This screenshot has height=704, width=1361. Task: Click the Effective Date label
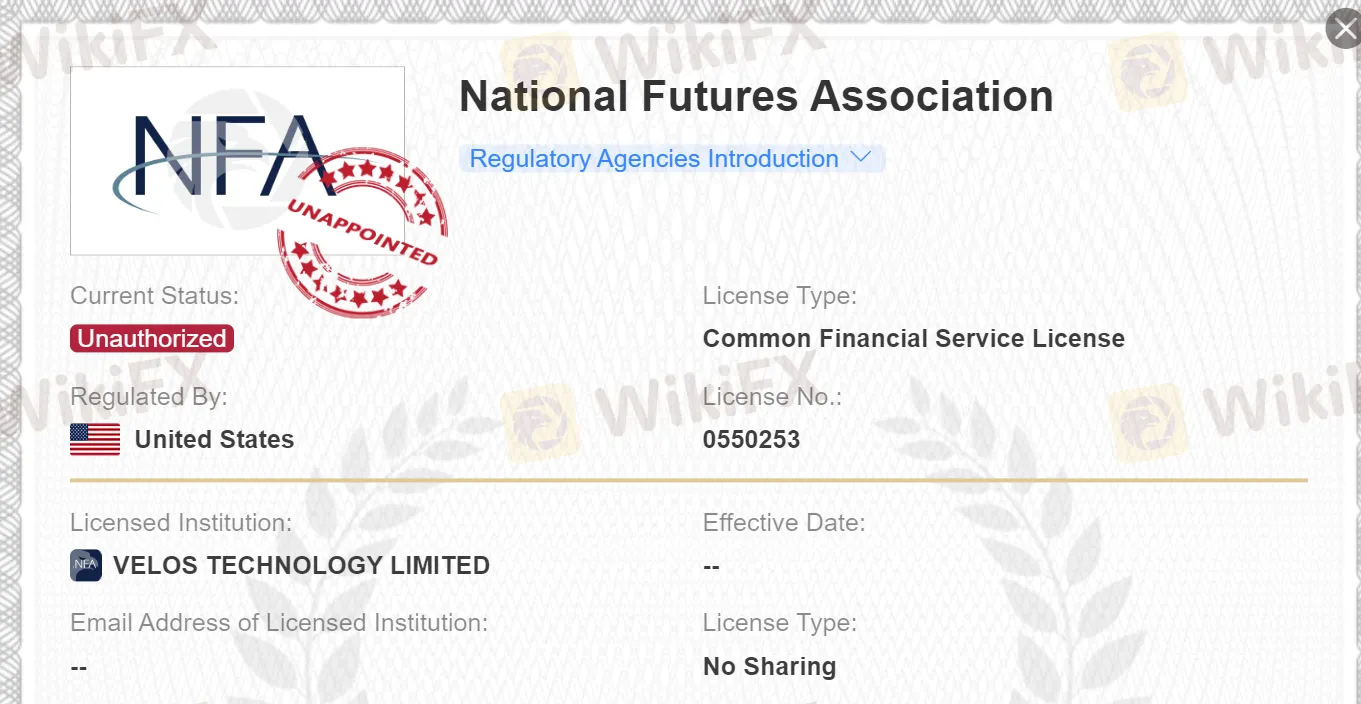click(784, 523)
